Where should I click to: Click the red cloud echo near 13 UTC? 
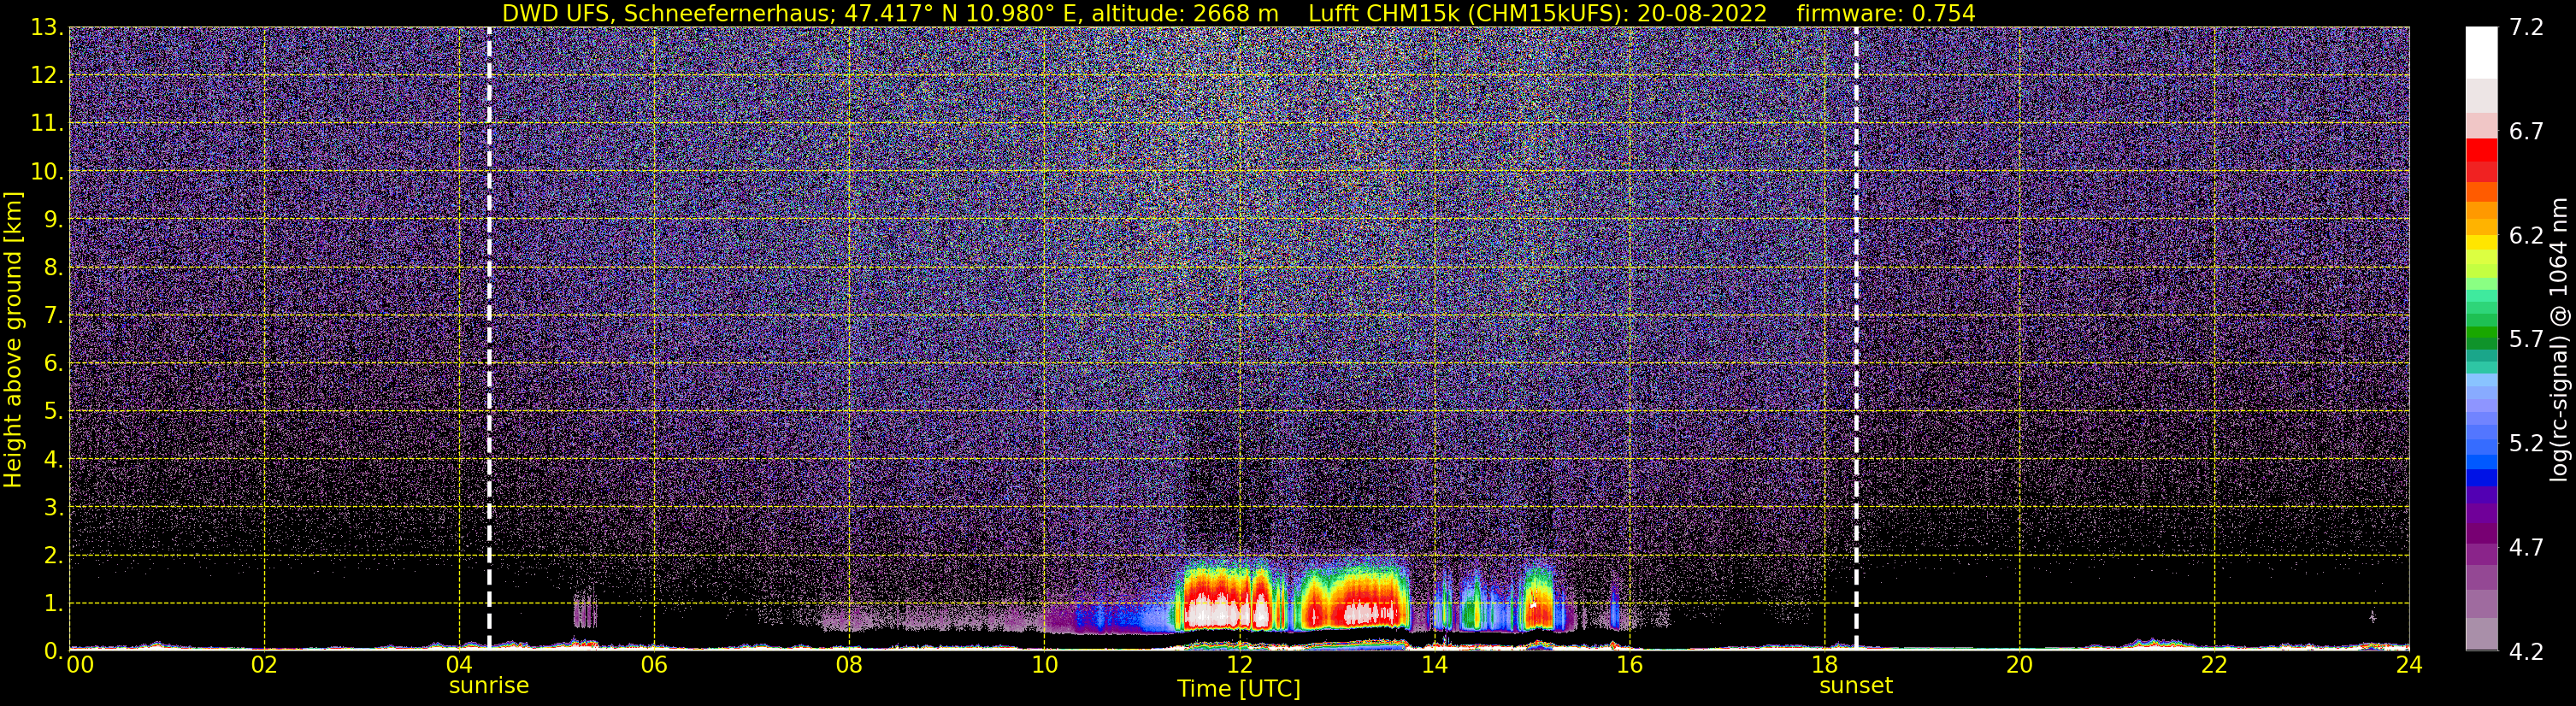click(x=1355, y=600)
